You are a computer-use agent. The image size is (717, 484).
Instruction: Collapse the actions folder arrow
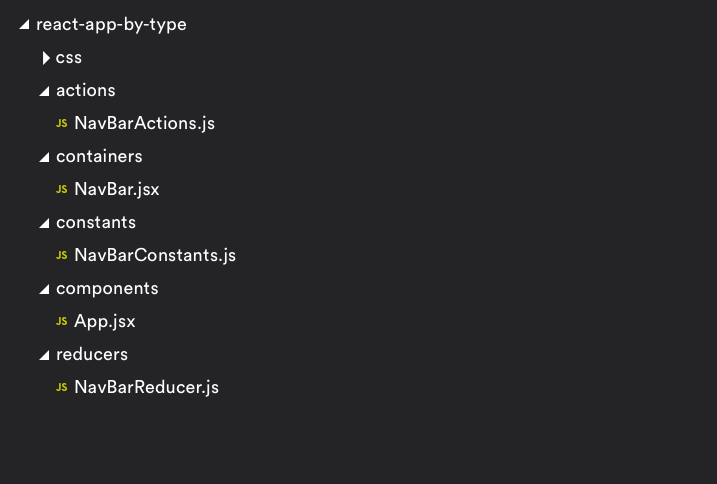click(44, 91)
